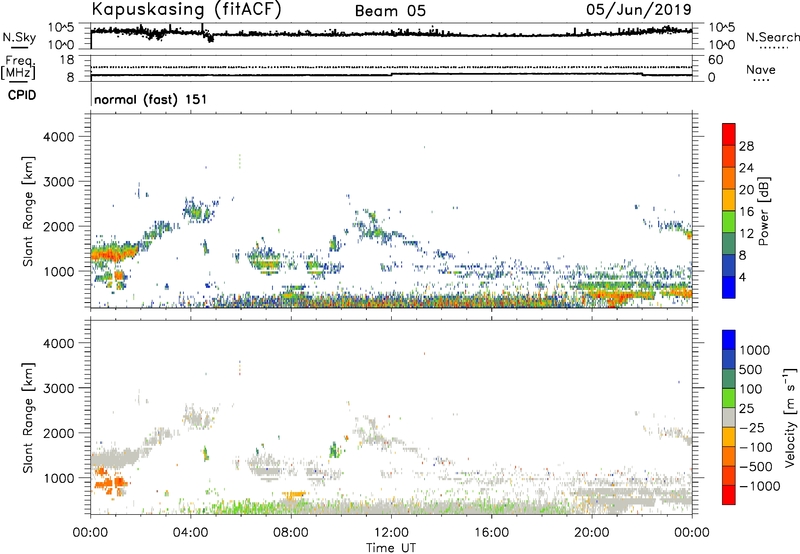Image resolution: width=800 pixels, height=554 pixels.
Task: Click the '08:00' time axis tick label
Action: [290, 533]
